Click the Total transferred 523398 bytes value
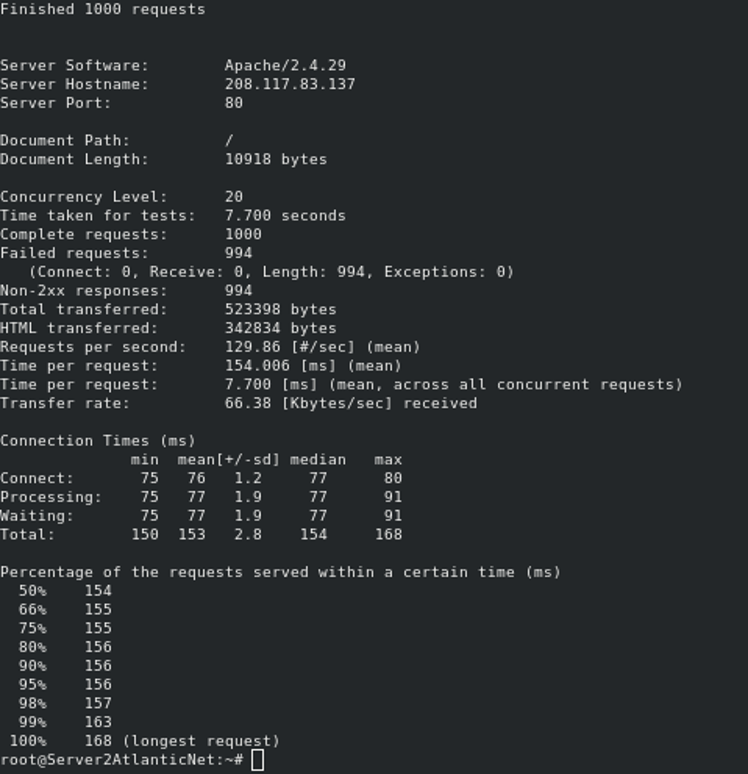Viewport: 748px width, 774px height. click(x=280, y=310)
